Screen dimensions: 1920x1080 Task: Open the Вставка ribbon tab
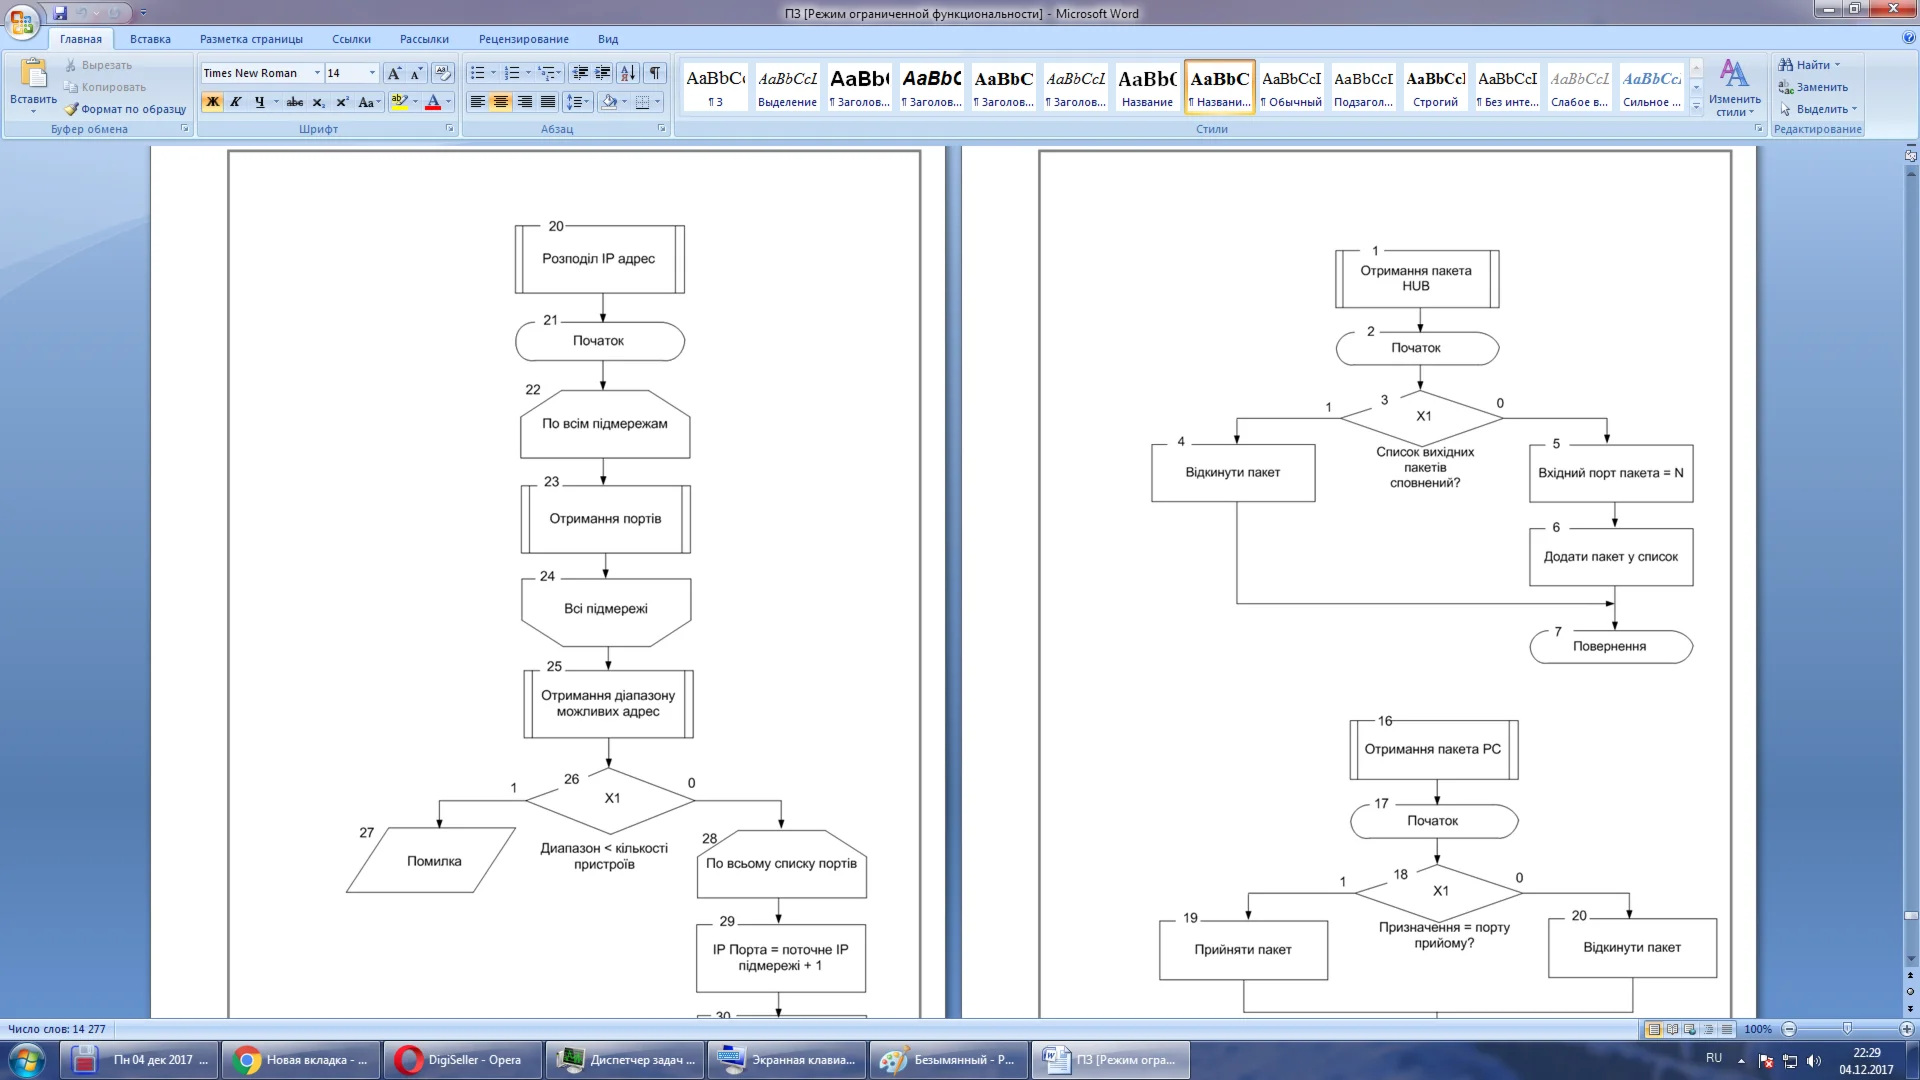click(x=150, y=39)
